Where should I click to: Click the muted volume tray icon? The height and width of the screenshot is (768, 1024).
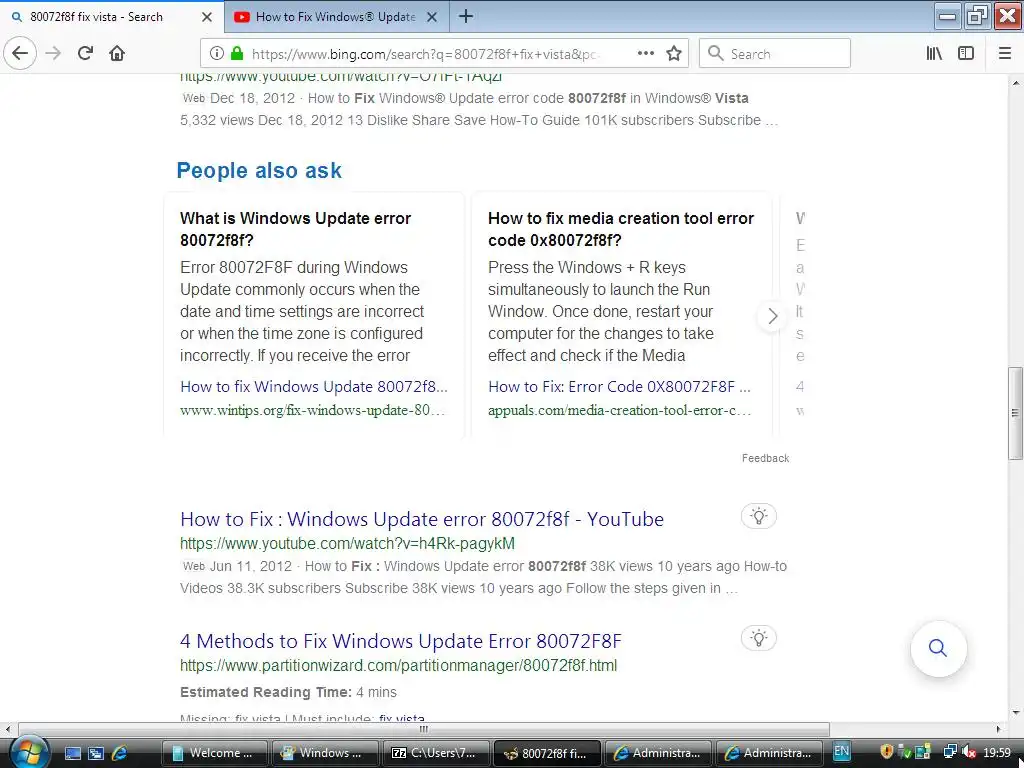(969, 752)
